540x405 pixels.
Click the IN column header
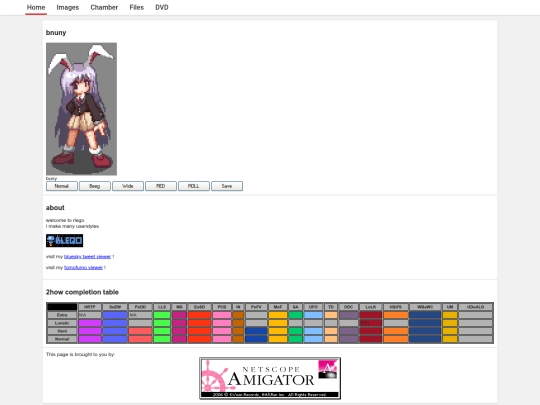click(x=238, y=307)
